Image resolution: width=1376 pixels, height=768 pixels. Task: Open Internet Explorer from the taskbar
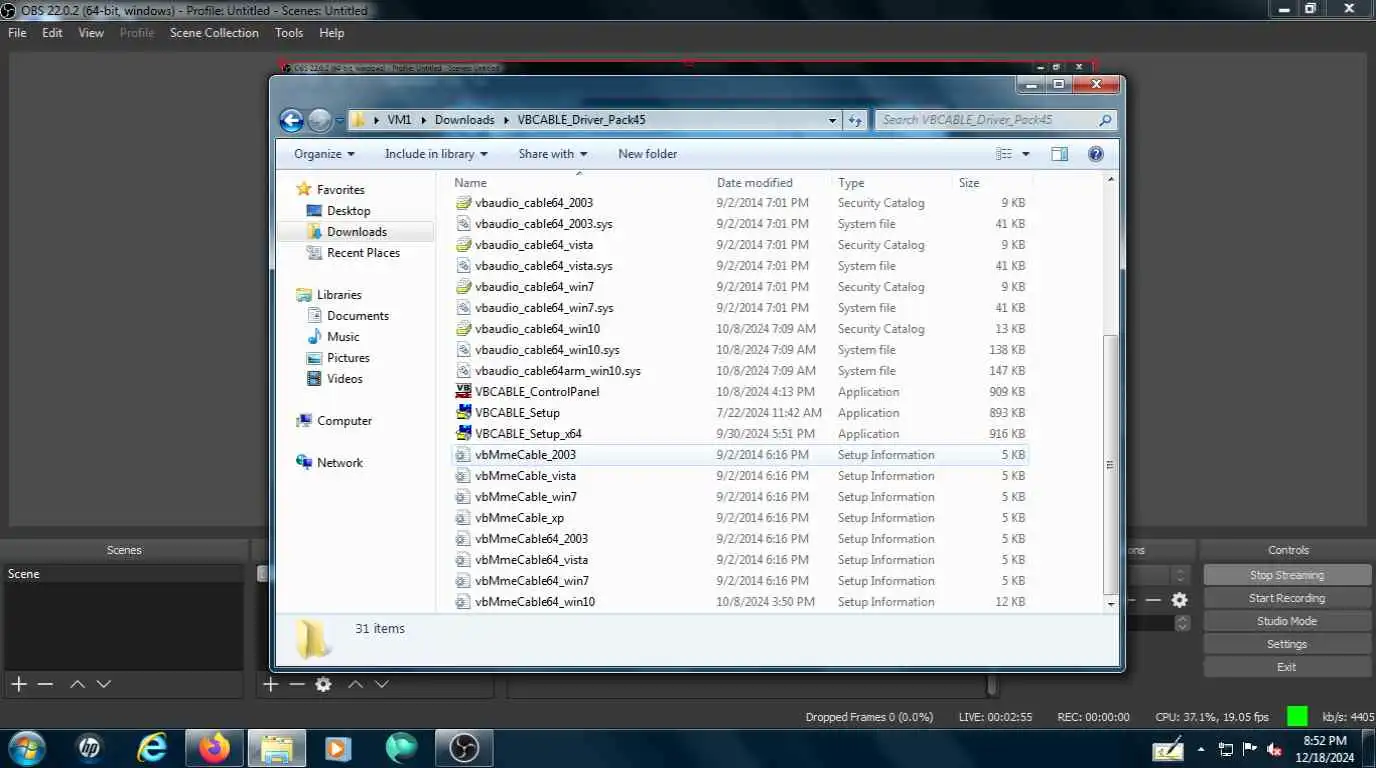[x=152, y=748]
